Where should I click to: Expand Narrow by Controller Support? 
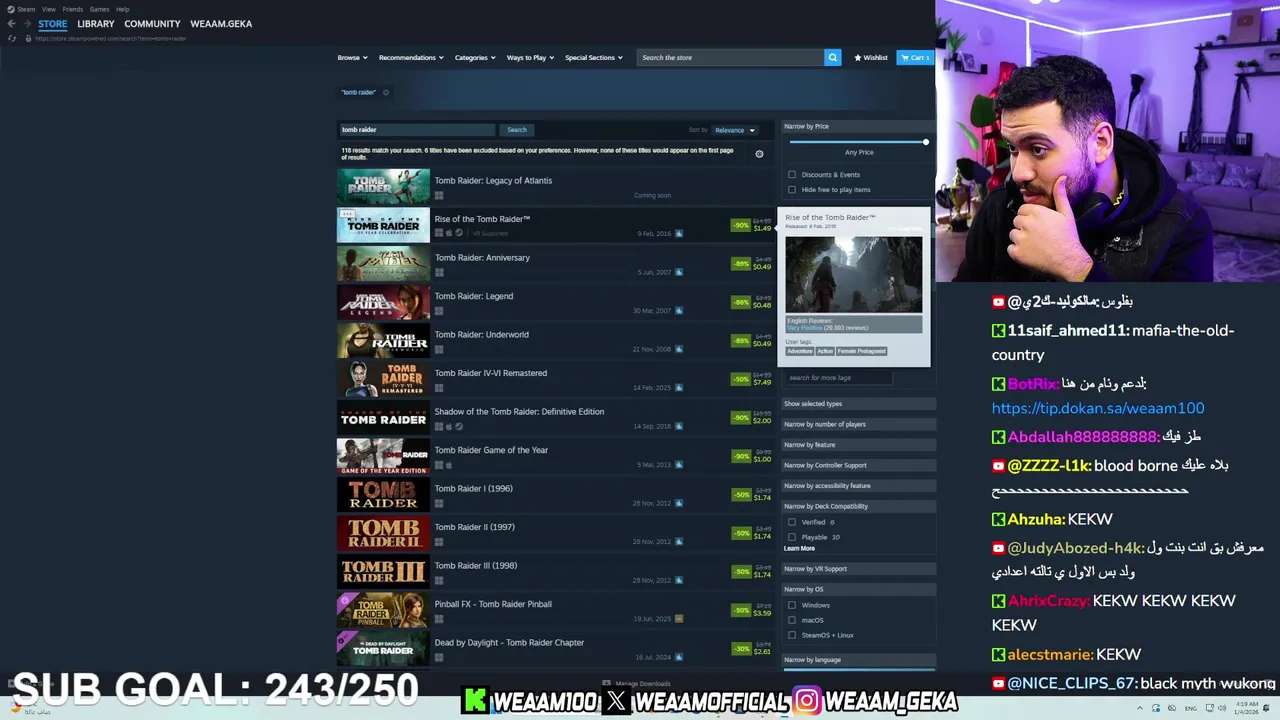pyautogui.click(x=858, y=465)
